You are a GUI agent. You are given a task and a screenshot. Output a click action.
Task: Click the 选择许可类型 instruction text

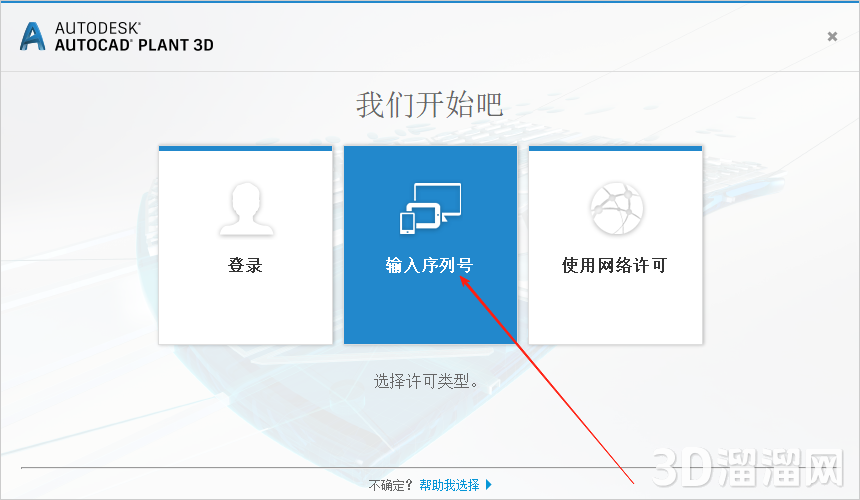point(426,381)
